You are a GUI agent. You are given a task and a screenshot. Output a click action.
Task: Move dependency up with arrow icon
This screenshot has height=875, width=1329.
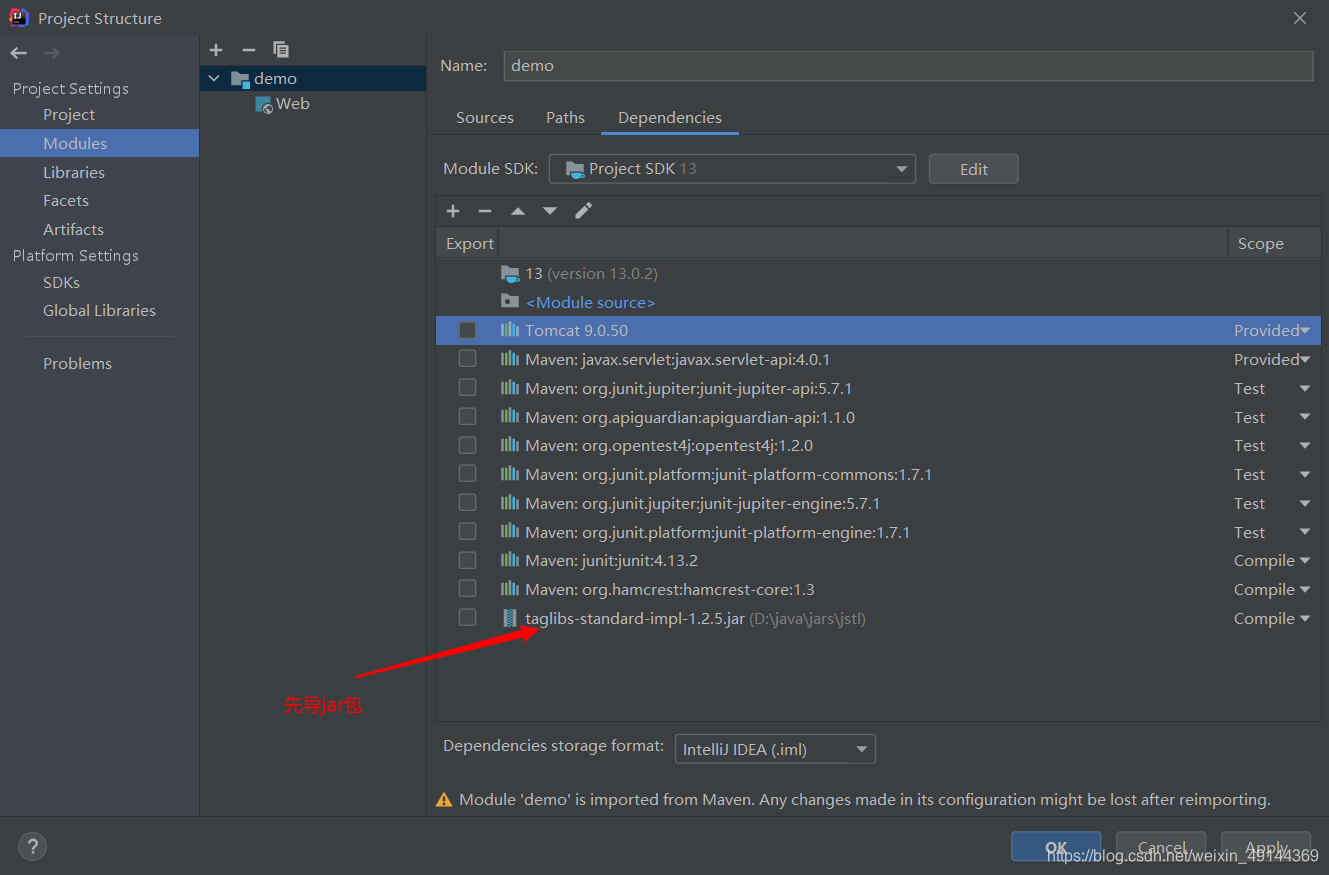point(517,211)
